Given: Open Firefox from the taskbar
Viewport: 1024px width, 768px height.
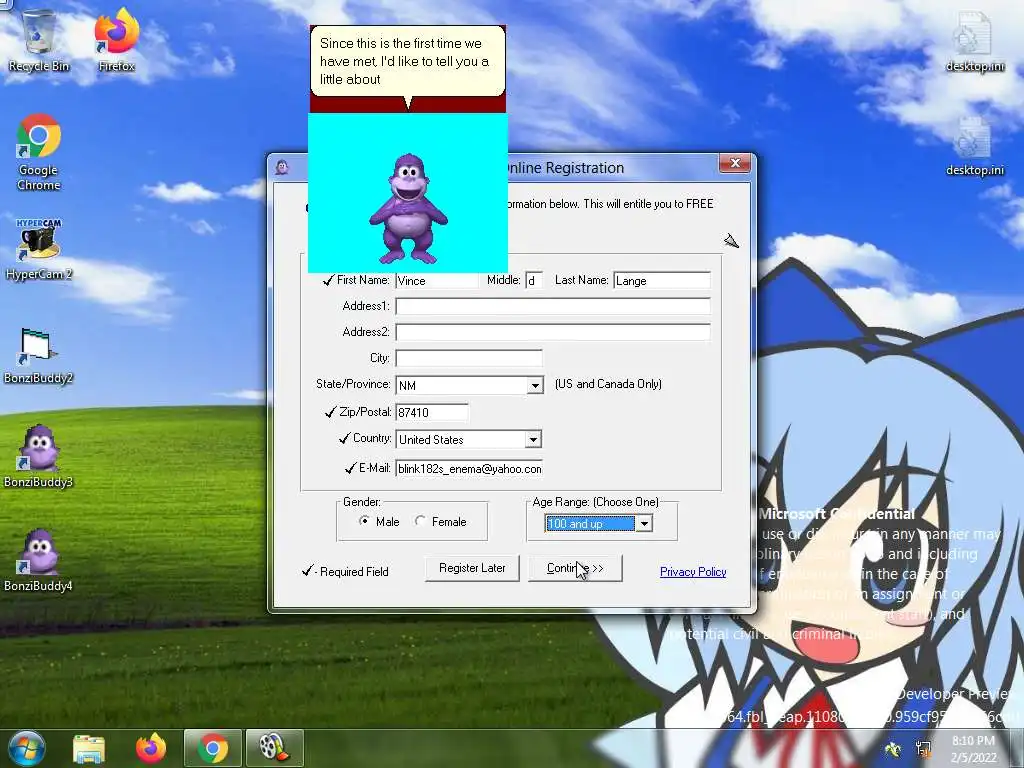Looking at the screenshot, I should (151, 748).
